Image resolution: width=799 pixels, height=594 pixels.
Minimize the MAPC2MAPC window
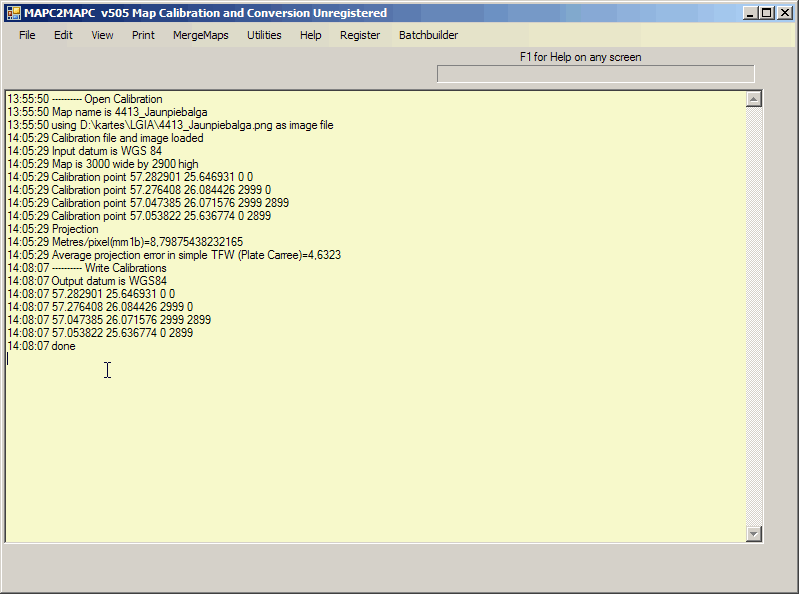pos(750,13)
